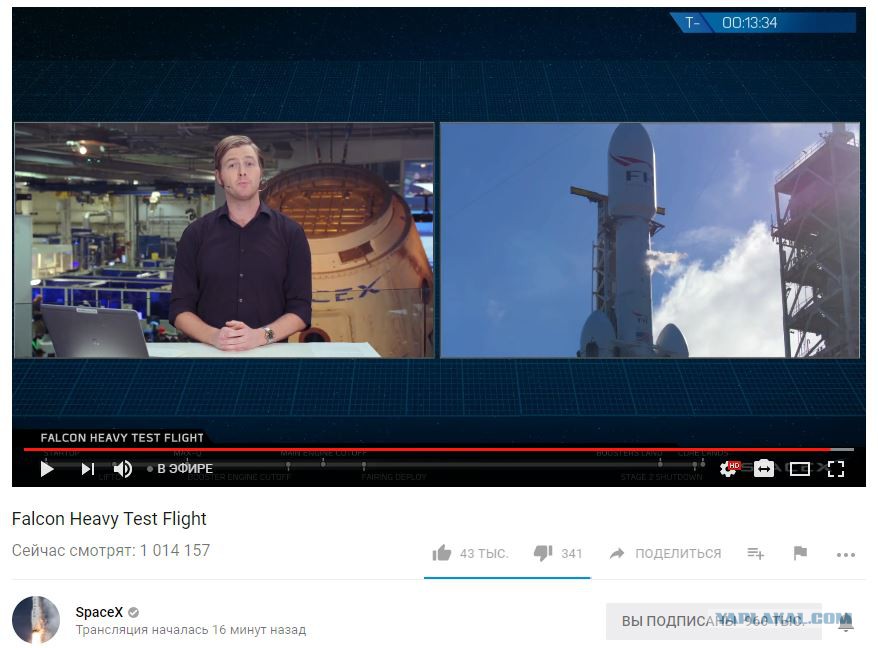The height and width of the screenshot is (648, 878).
Task: Click the play button in the player
Action: pyautogui.click(x=48, y=469)
